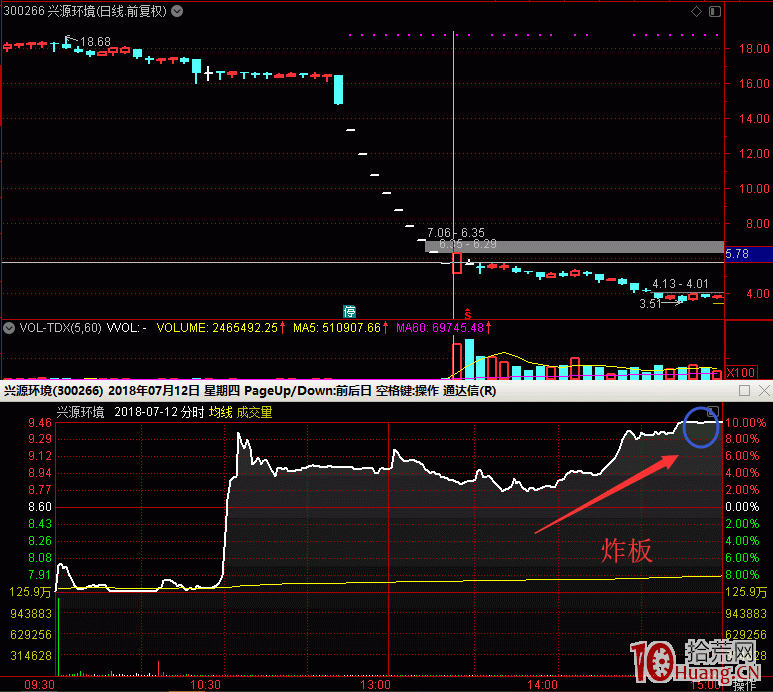The width and height of the screenshot is (773, 692).
Task: Click the 4.00 daily price axis label
Action: [x=758, y=294]
